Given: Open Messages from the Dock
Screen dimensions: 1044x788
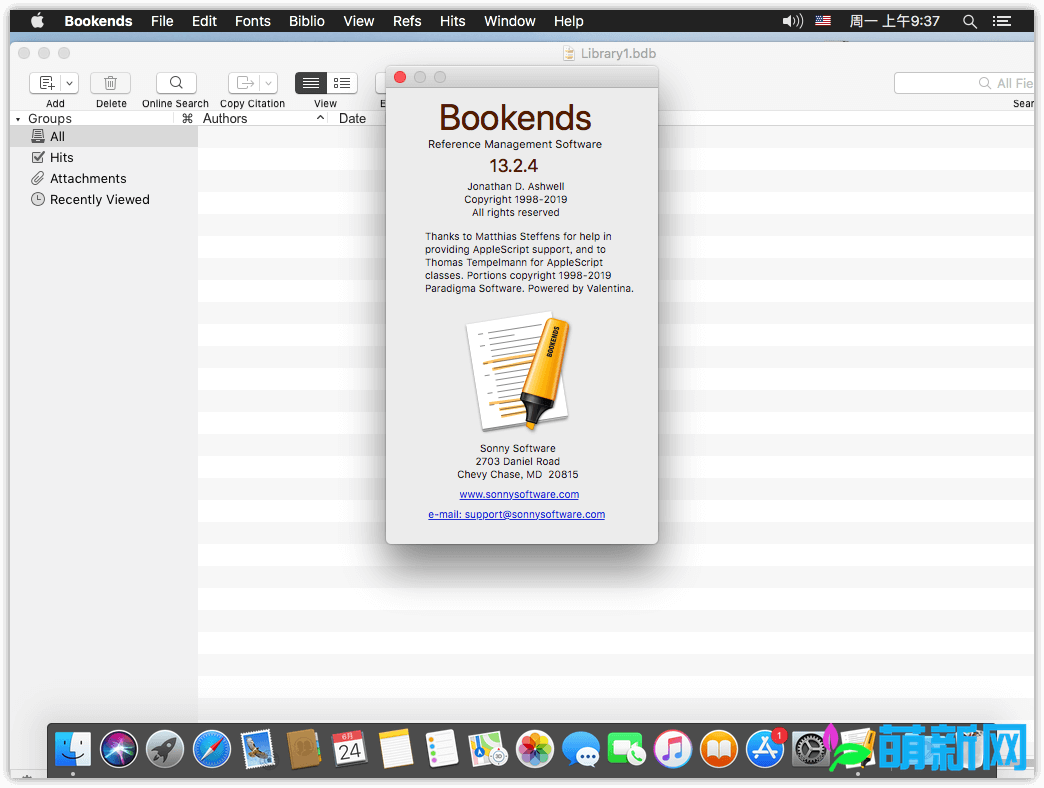Looking at the screenshot, I should coord(581,749).
